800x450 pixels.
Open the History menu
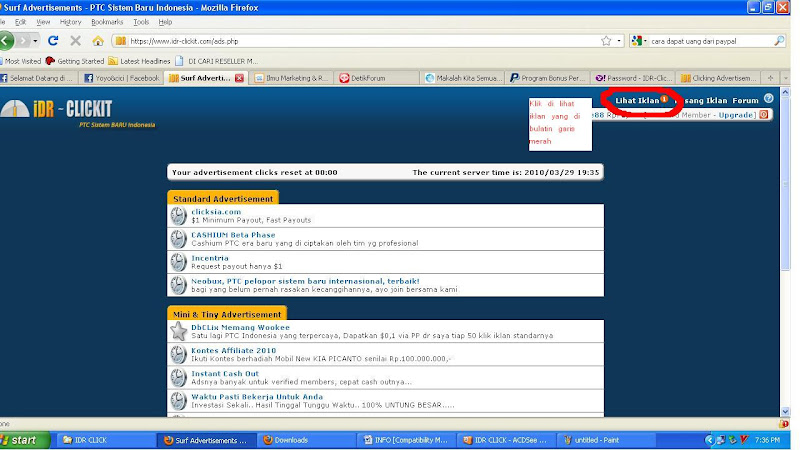coord(70,22)
